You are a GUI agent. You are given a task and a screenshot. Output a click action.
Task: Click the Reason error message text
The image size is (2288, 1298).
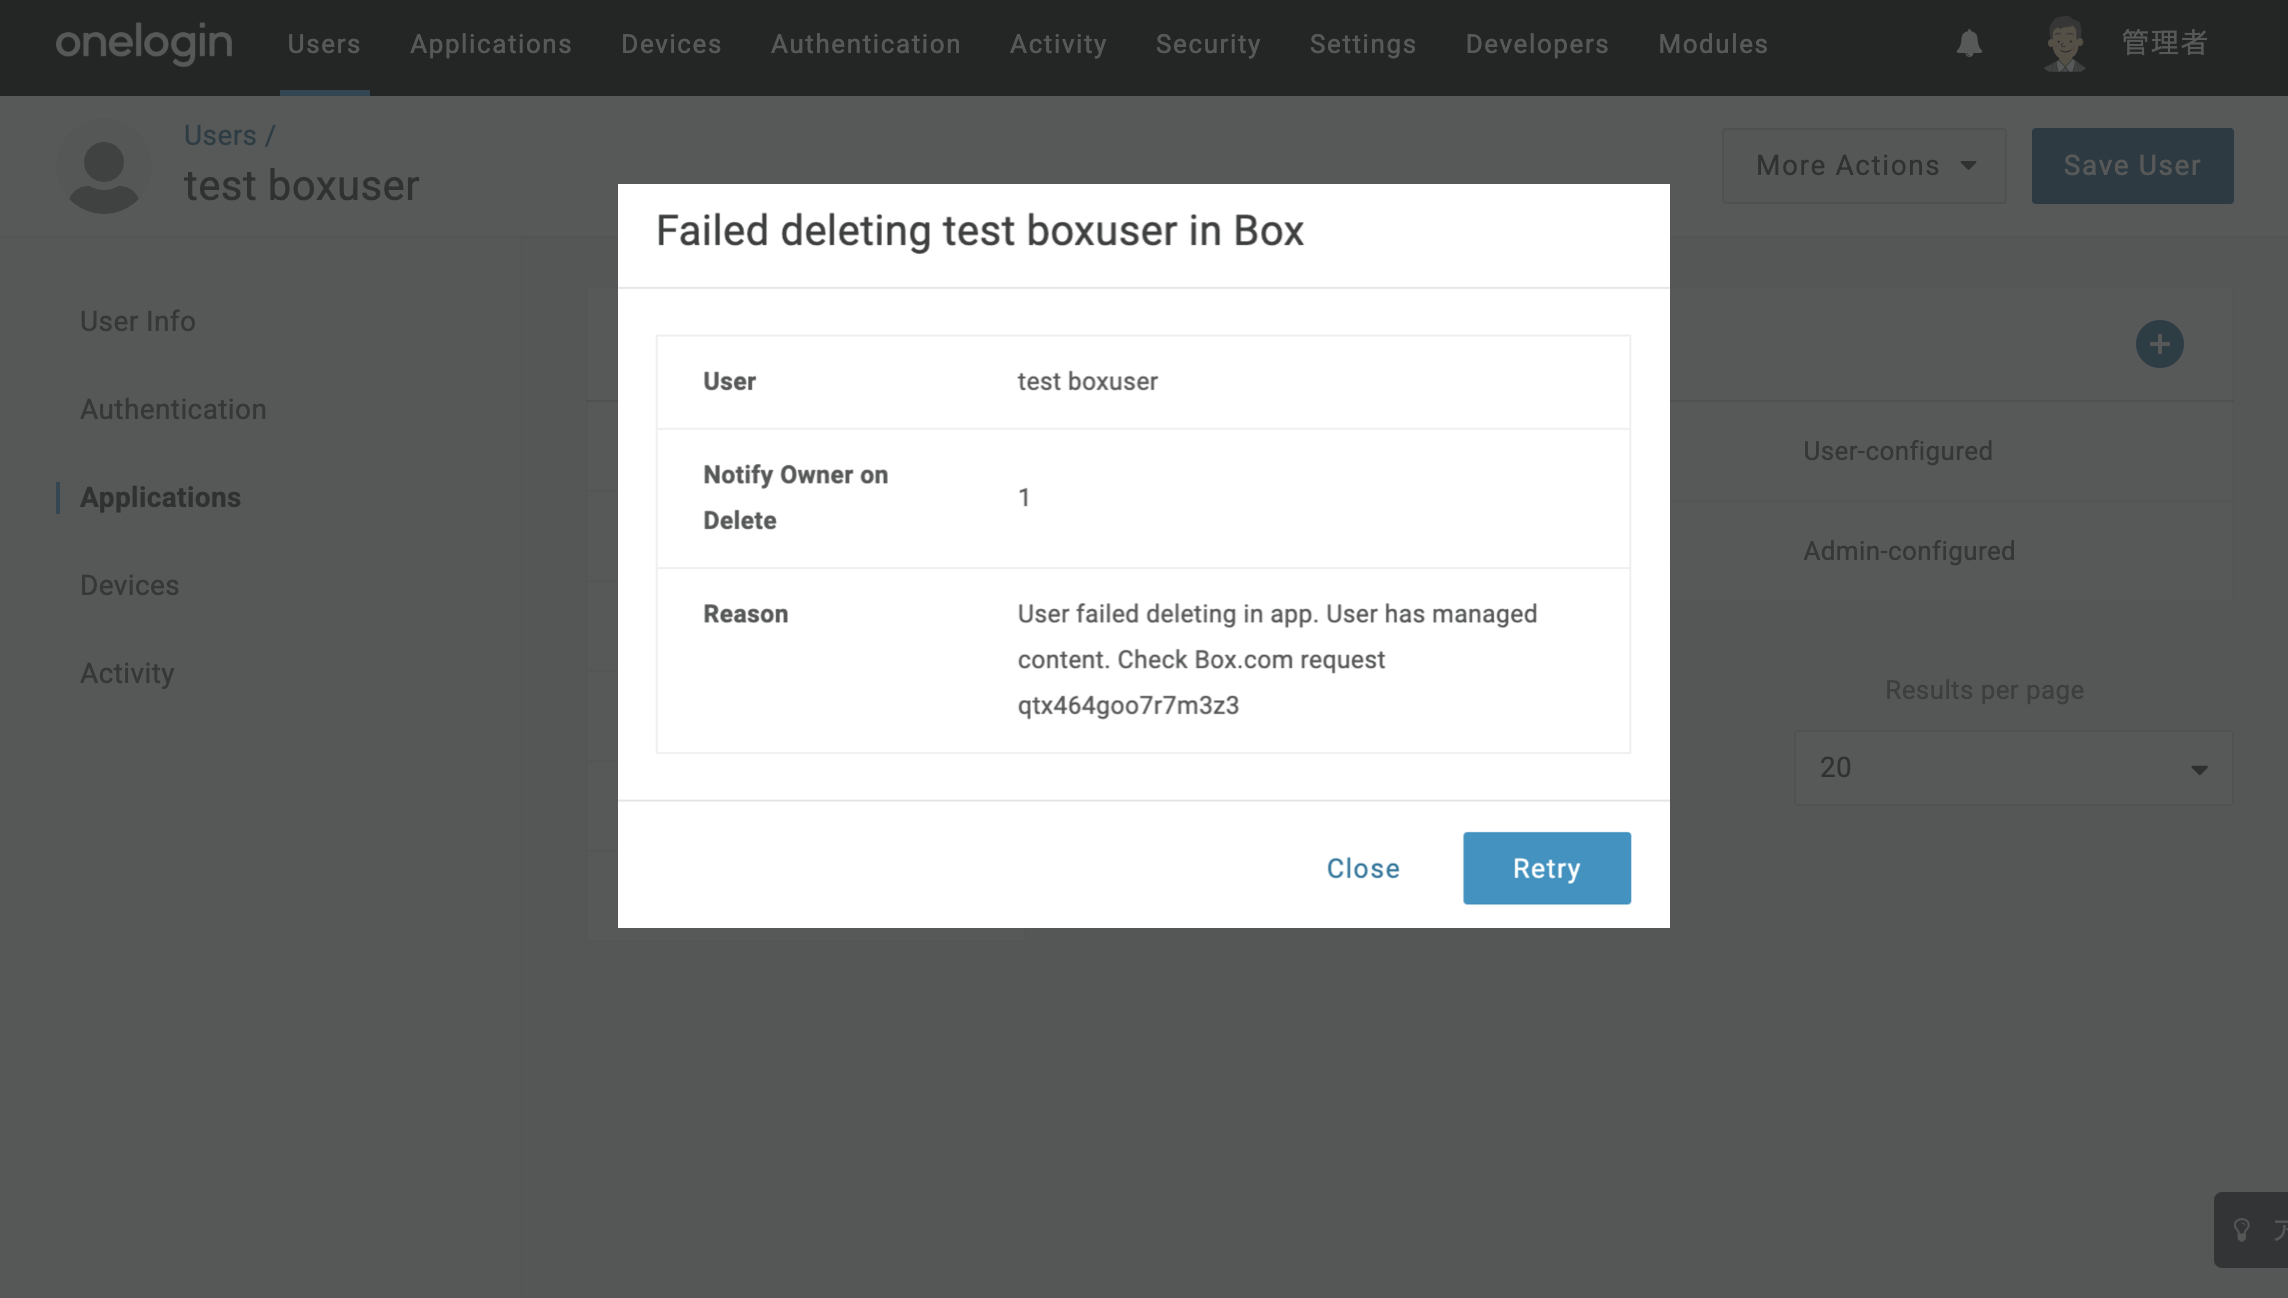click(1277, 660)
